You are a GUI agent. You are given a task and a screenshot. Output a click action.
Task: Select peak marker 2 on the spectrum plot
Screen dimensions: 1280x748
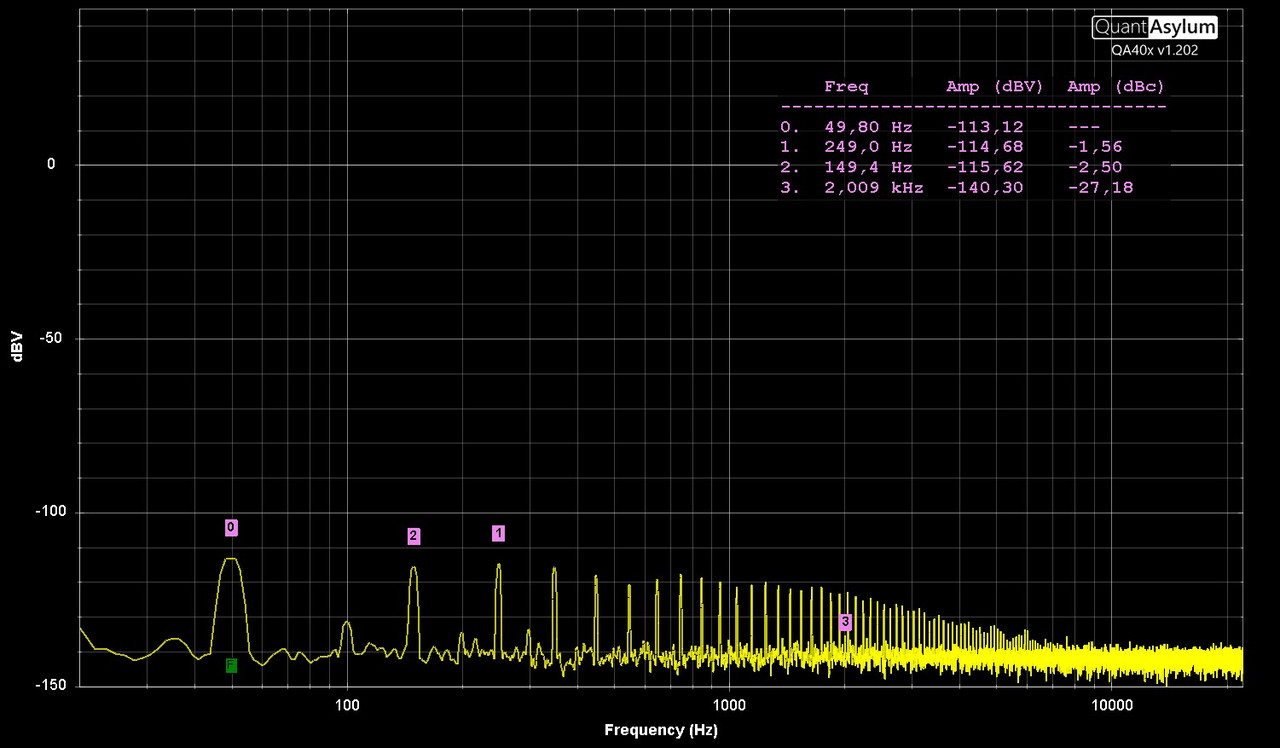click(x=413, y=536)
